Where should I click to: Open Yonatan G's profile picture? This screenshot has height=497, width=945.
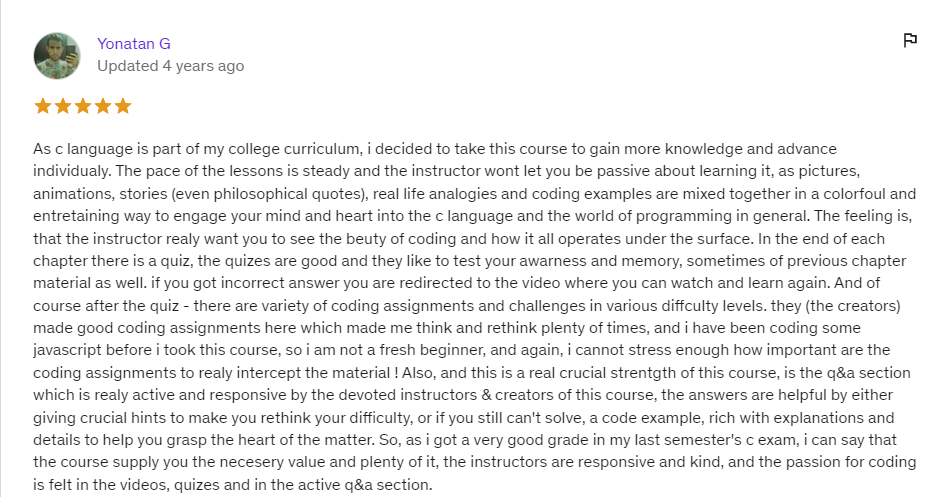57,55
